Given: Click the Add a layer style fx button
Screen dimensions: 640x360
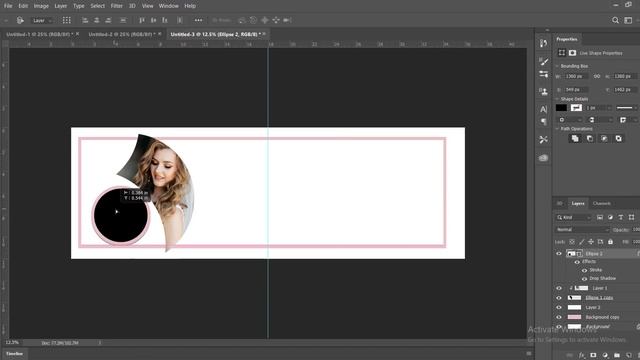Looking at the screenshot, I should 582,356.
